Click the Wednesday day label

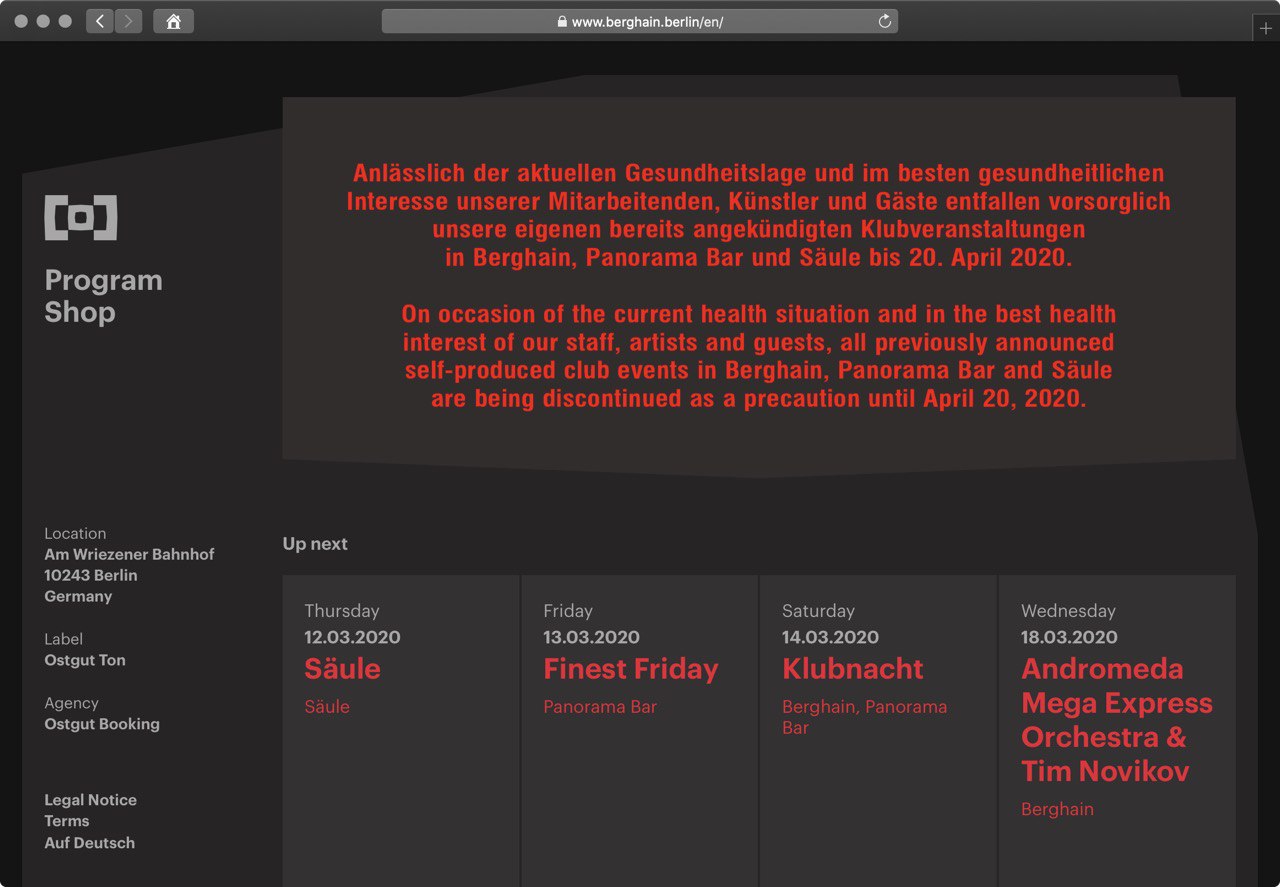[x=1068, y=611]
